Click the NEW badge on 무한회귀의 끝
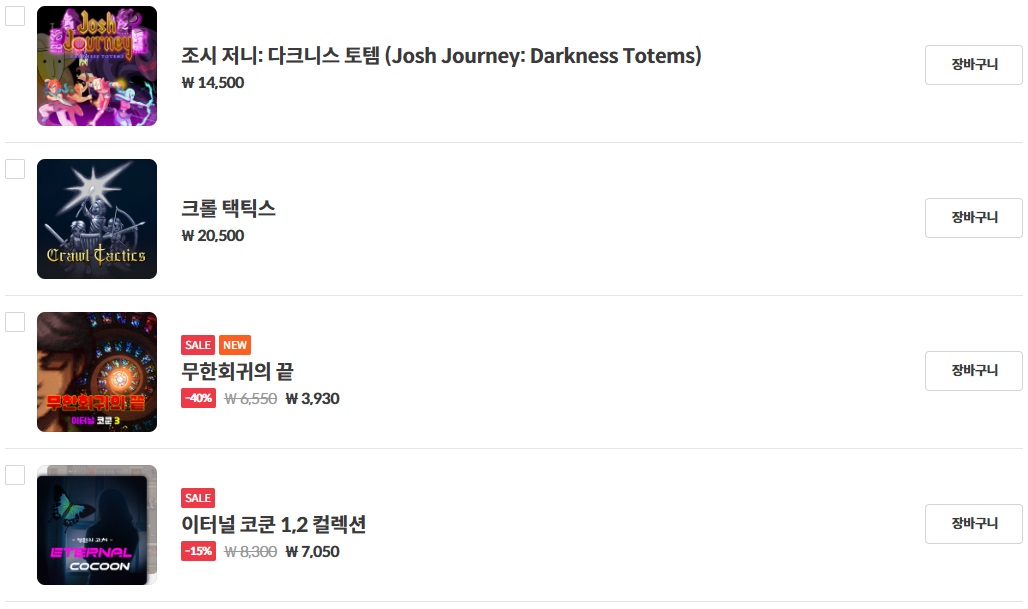 click(235, 345)
